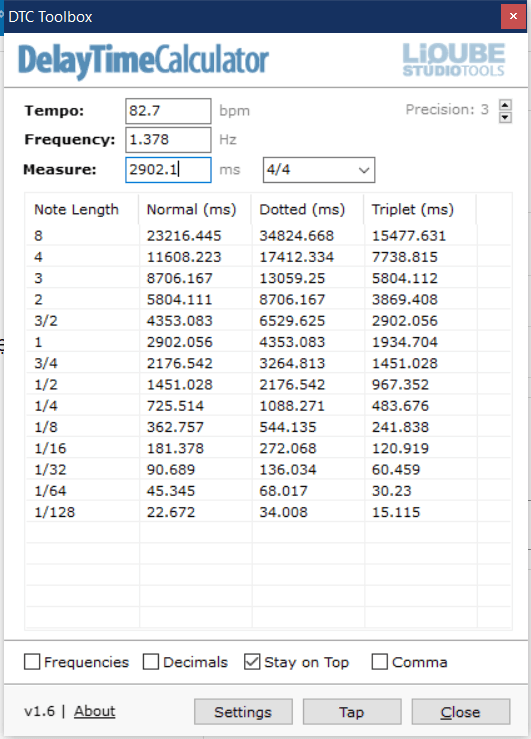This screenshot has height=739, width=531.
Task: Select the dotted value 13059.25
Action: pos(292,278)
